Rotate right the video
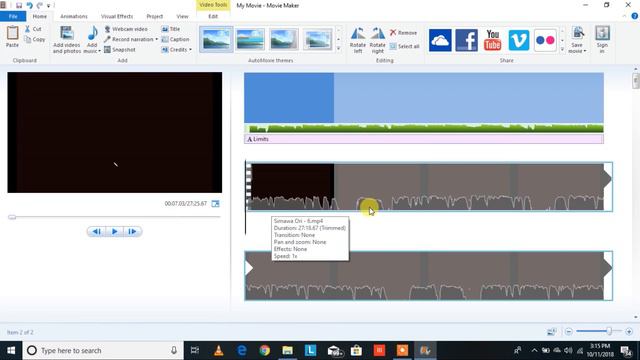 [x=378, y=40]
